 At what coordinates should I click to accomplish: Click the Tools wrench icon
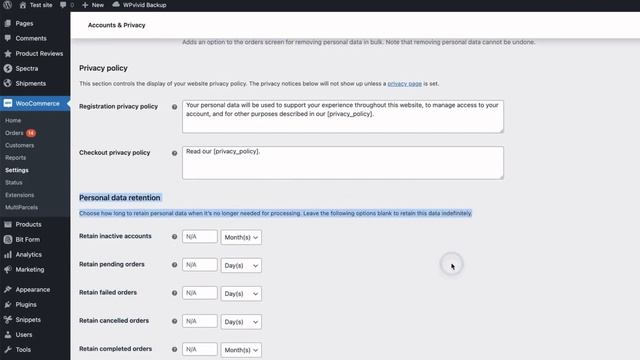click(x=8, y=349)
